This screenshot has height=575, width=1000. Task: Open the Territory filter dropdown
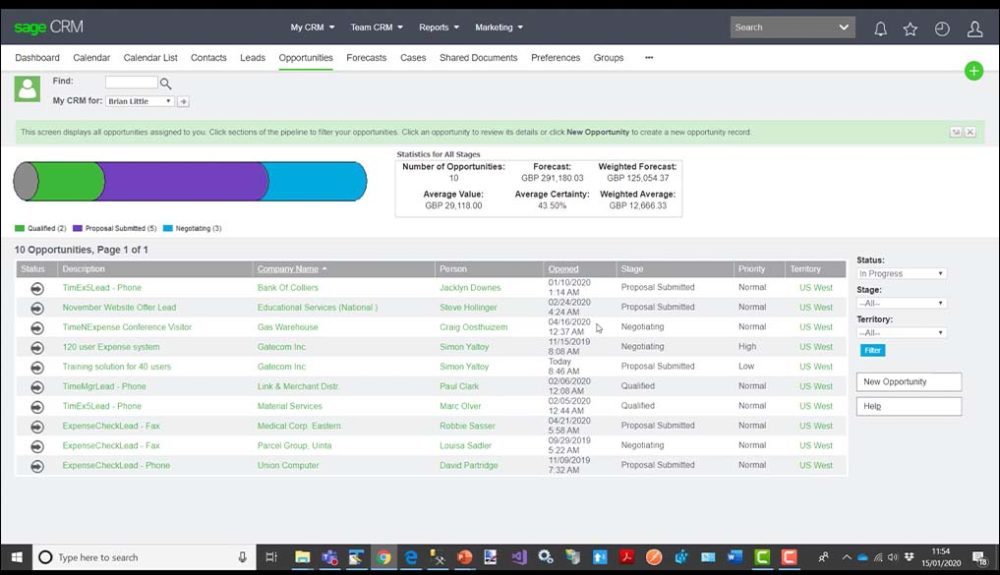click(x=901, y=333)
